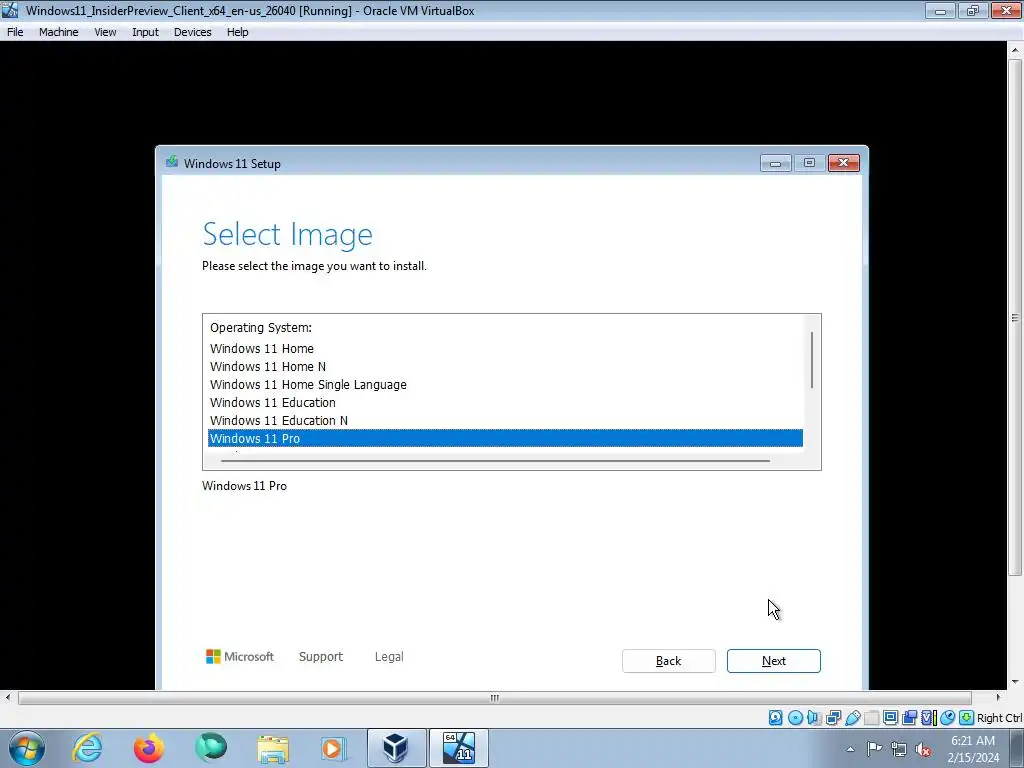Select Windows 11 Home Single Language
The image size is (1024, 768).
505,385
